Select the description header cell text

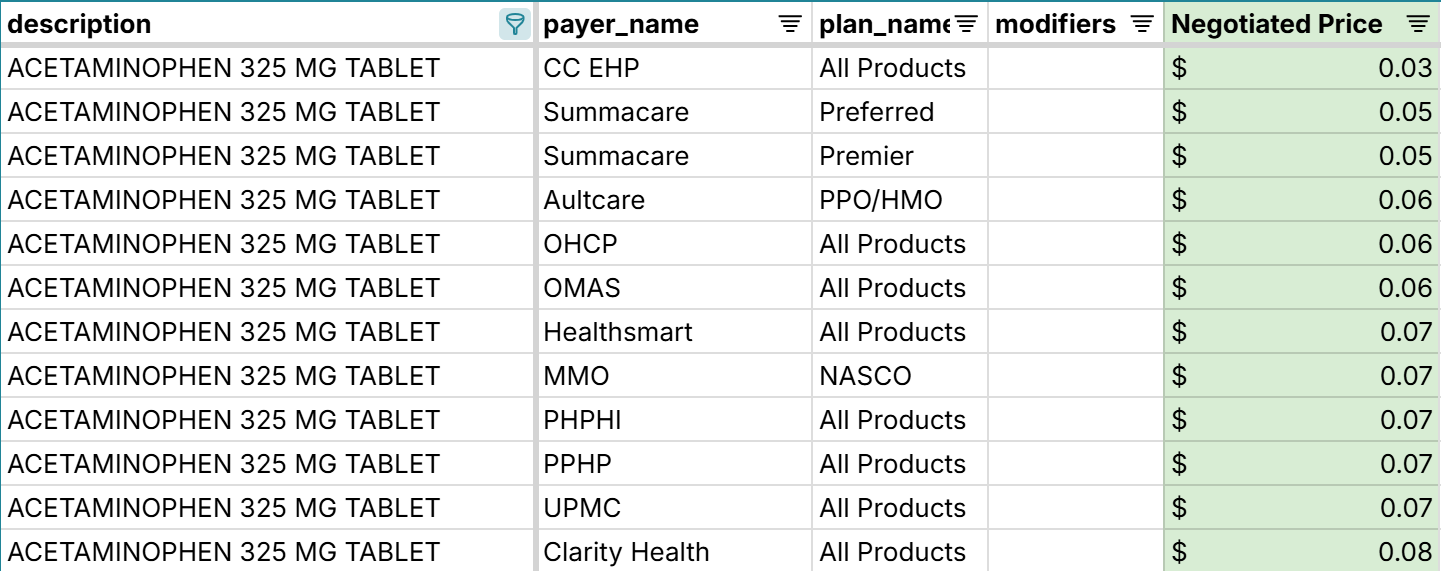(x=80, y=25)
